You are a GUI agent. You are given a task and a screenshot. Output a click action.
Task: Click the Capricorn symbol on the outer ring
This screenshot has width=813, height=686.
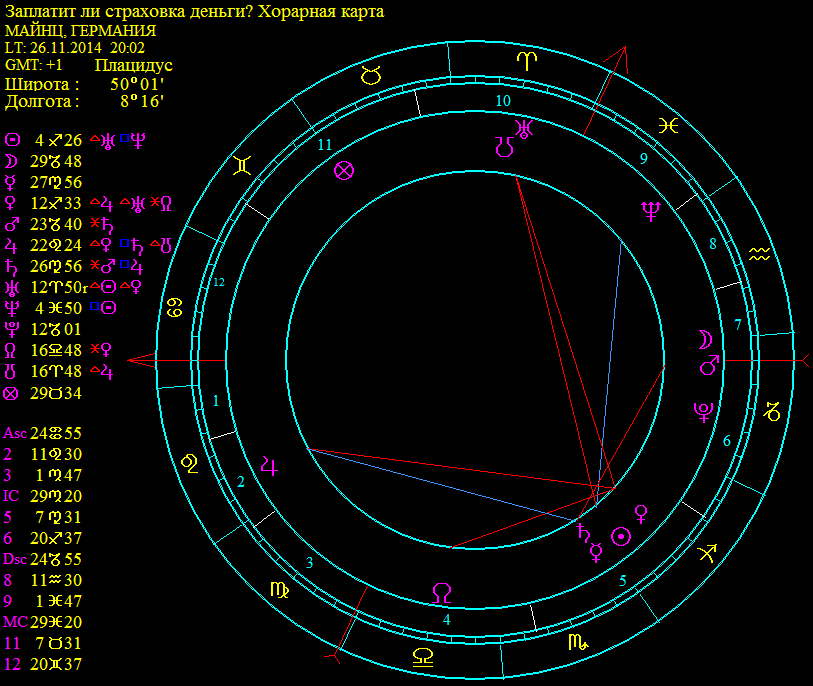pos(772,410)
